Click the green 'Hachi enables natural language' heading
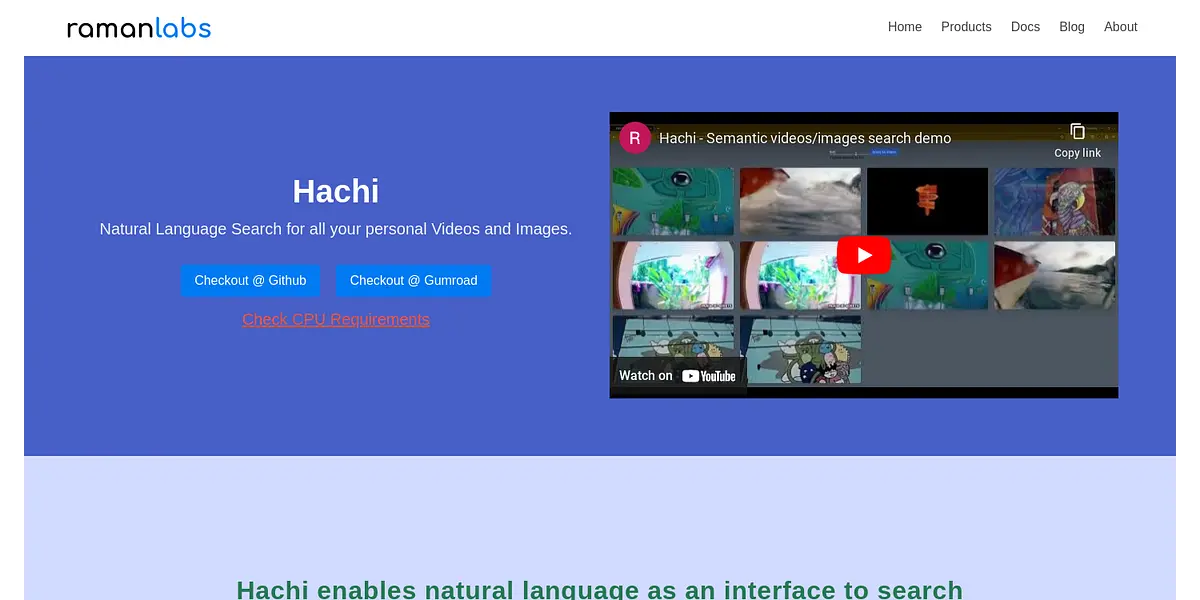 point(599,589)
